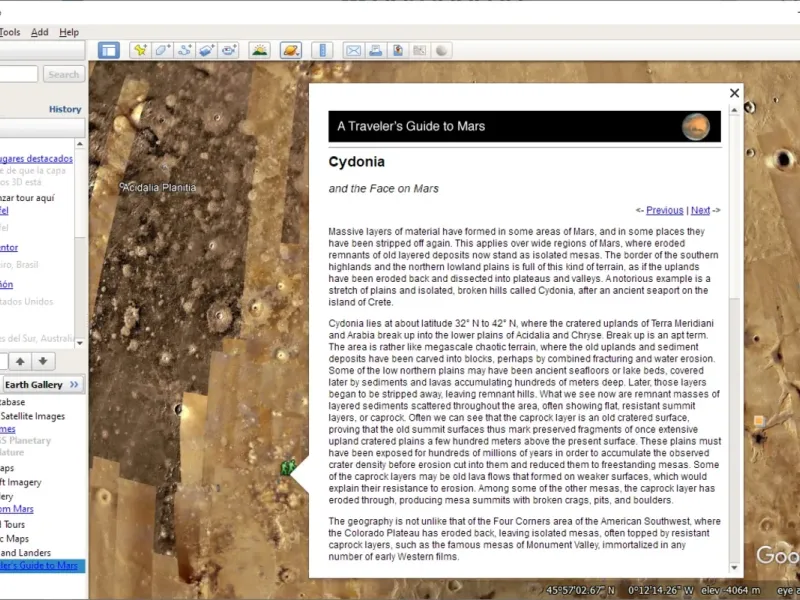Click the balloon scrollbar down arrow

tap(734, 567)
